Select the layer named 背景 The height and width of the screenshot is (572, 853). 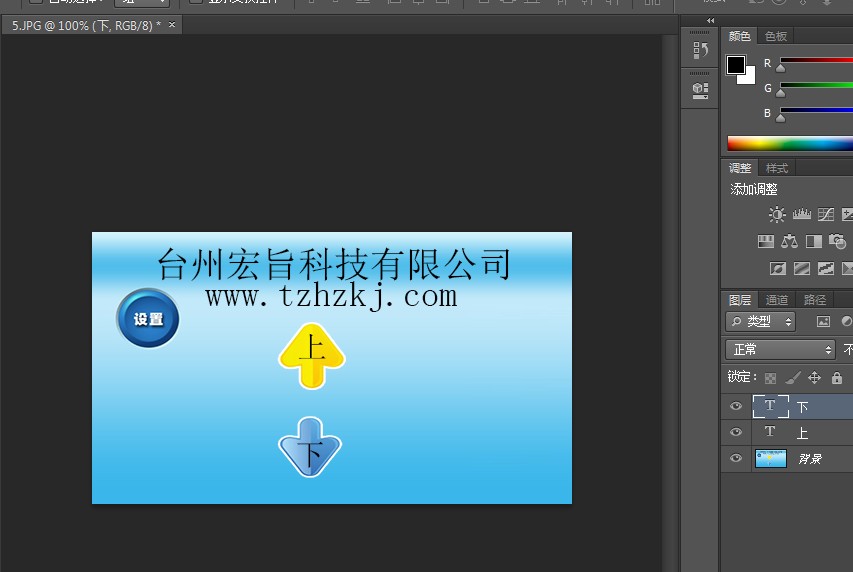coord(809,459)
